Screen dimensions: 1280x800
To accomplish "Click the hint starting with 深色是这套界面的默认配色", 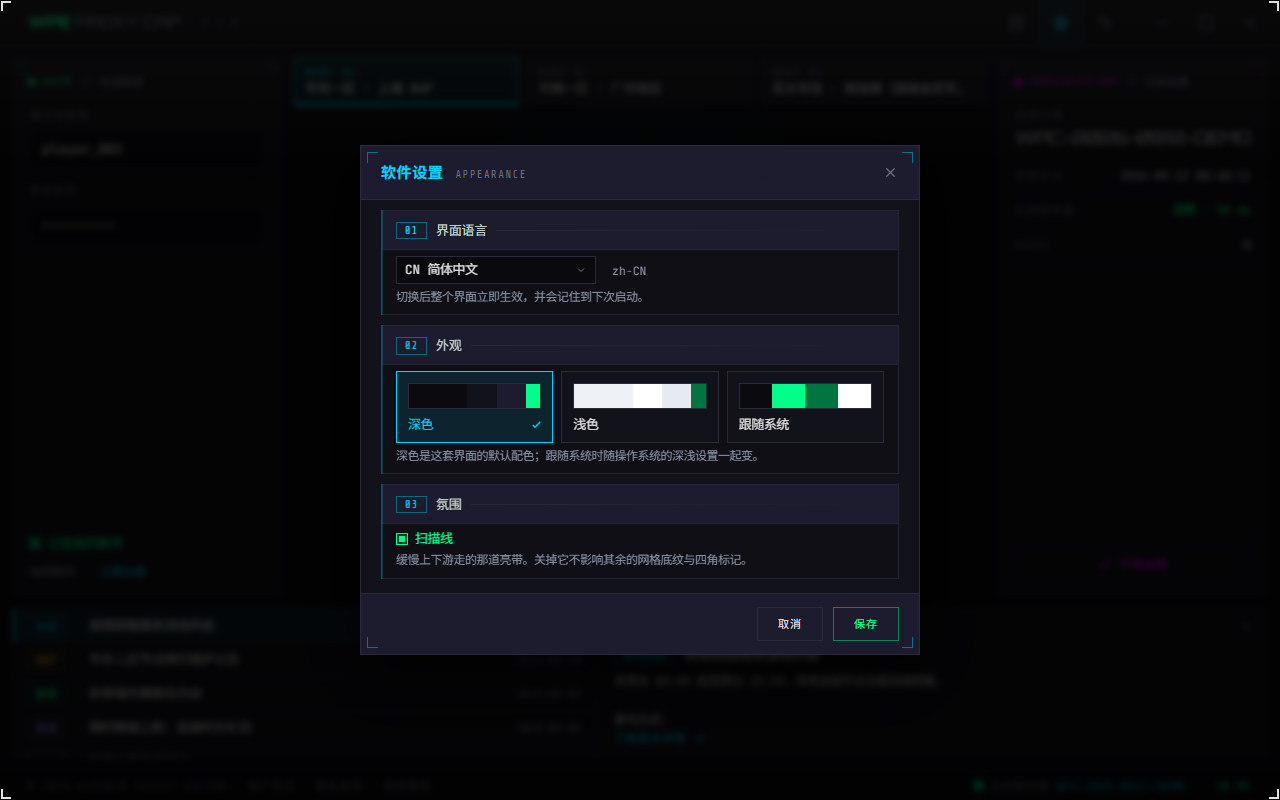I will click(578, 456).
